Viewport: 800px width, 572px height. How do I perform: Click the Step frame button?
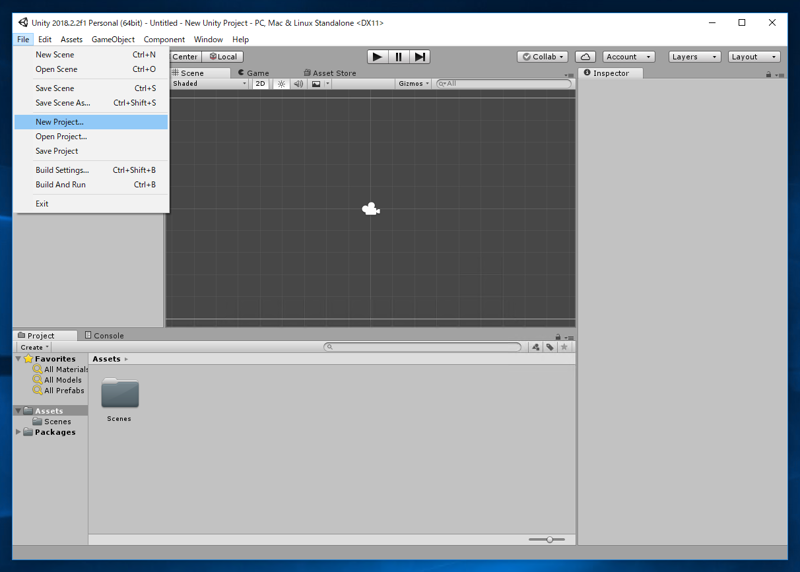419,57
